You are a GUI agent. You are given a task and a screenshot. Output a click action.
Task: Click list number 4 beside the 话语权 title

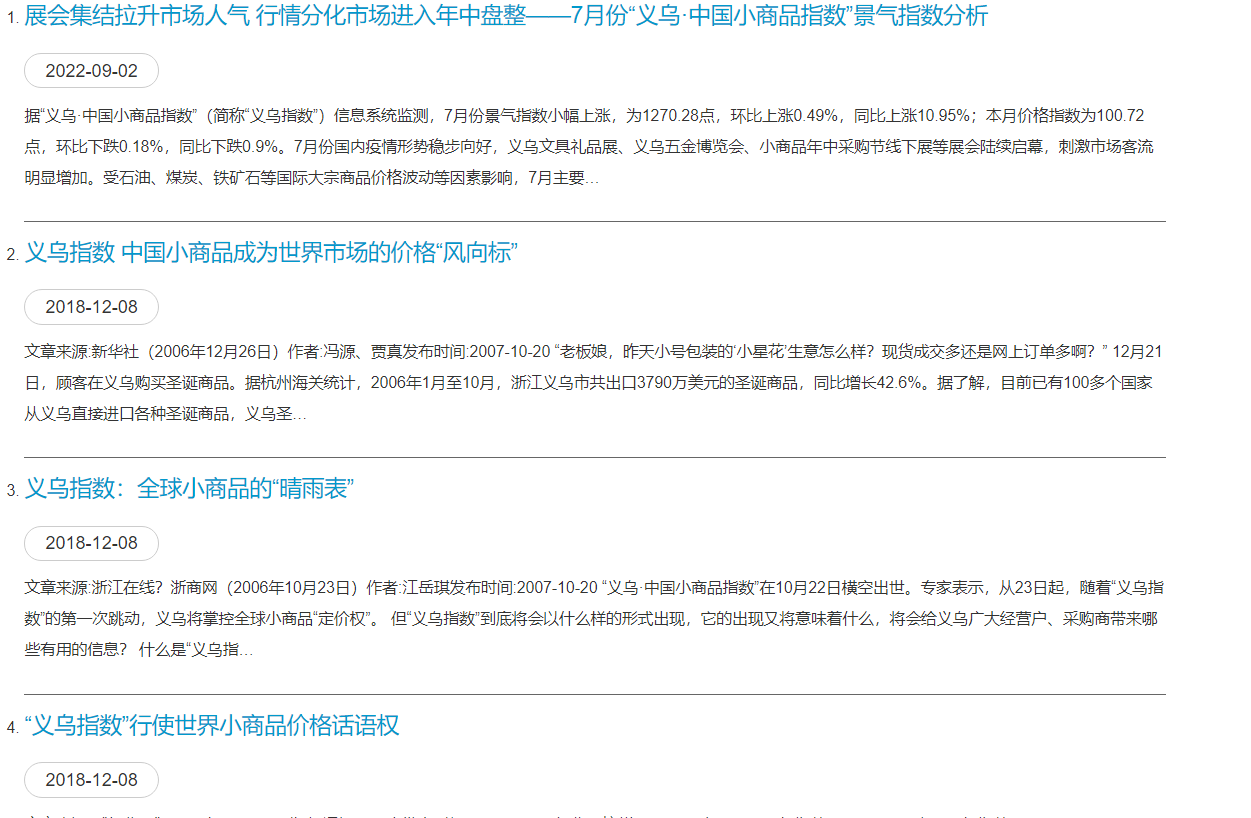click(12, 729)
